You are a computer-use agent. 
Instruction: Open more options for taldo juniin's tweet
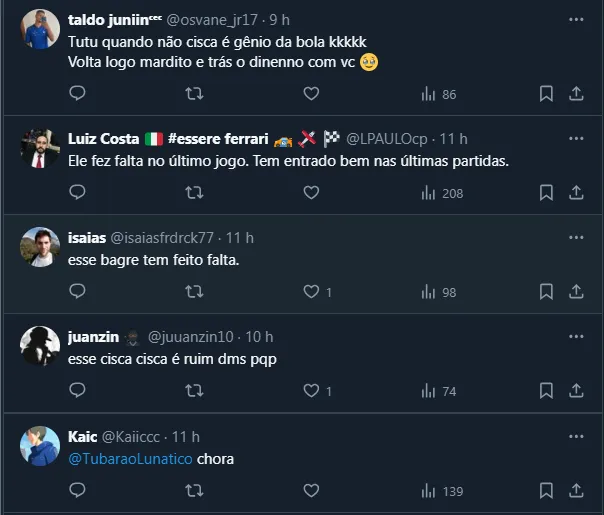[576, 19]
